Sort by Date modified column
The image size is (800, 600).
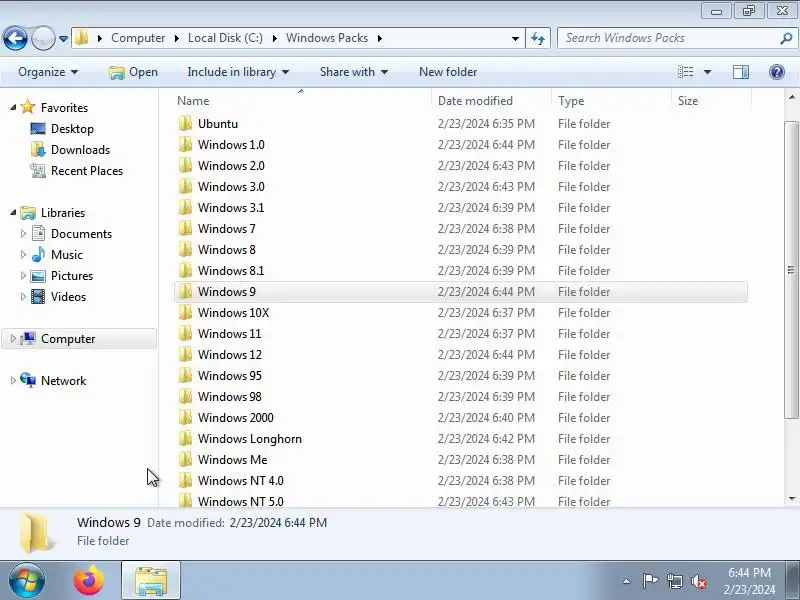click(491, 101)
